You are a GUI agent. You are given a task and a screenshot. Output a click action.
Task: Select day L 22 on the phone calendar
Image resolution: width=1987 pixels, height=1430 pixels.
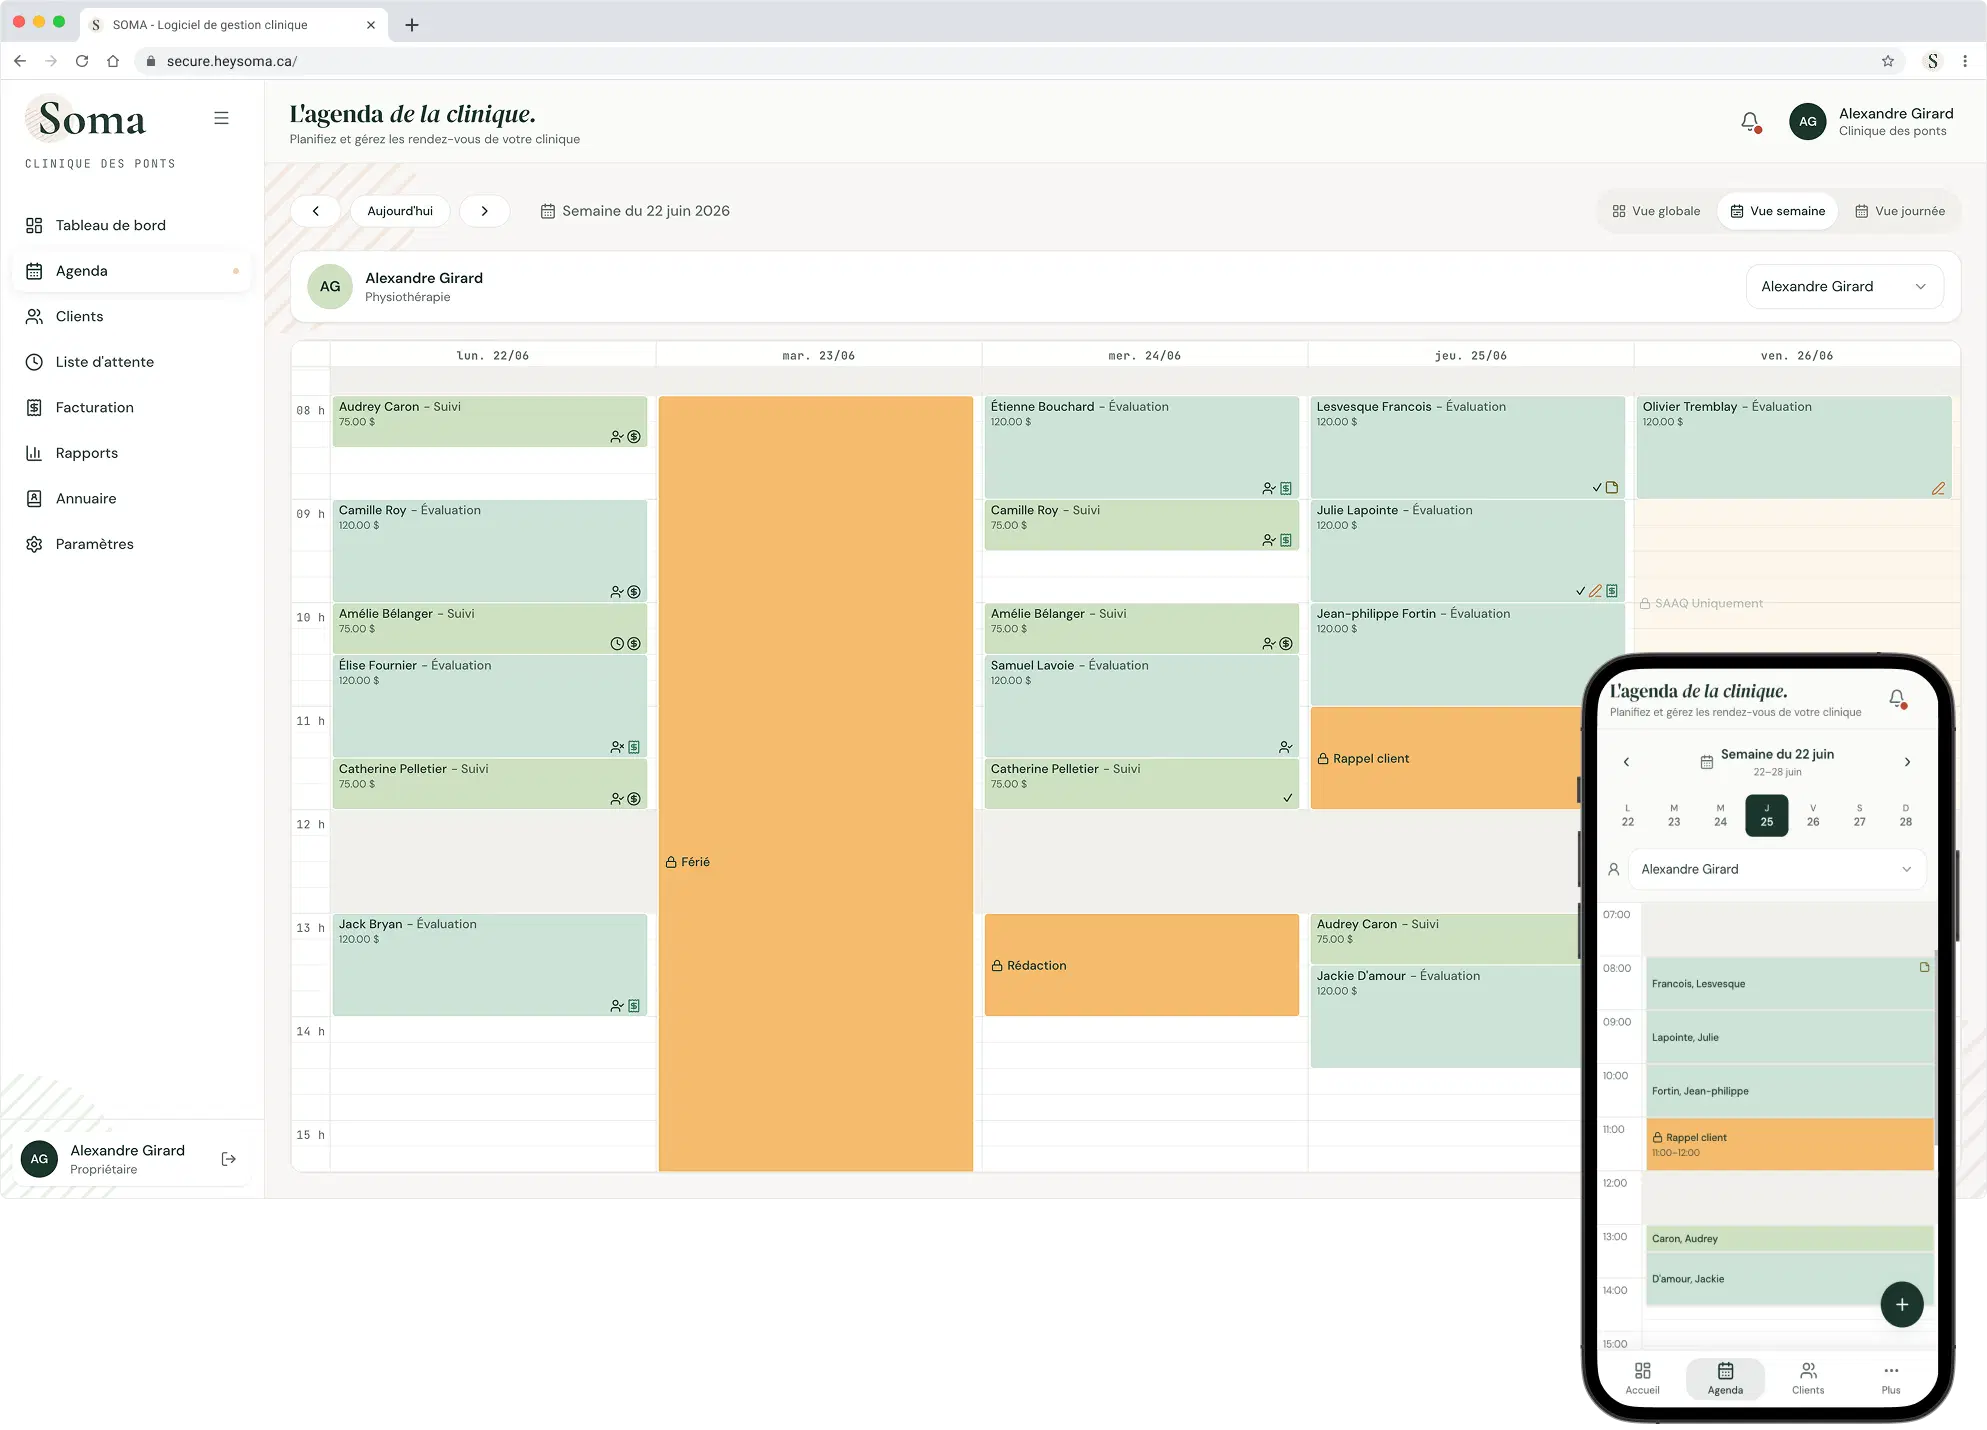(x=1628, y=815)
